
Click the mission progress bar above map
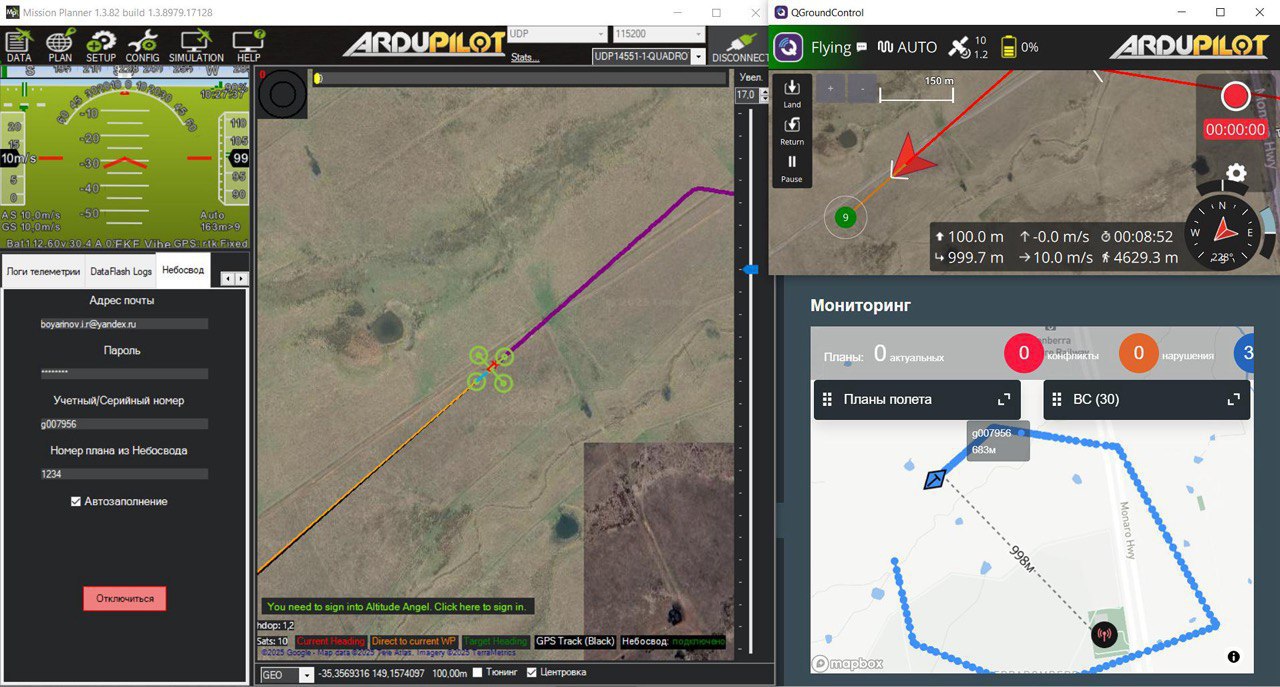tap(521, 77)
